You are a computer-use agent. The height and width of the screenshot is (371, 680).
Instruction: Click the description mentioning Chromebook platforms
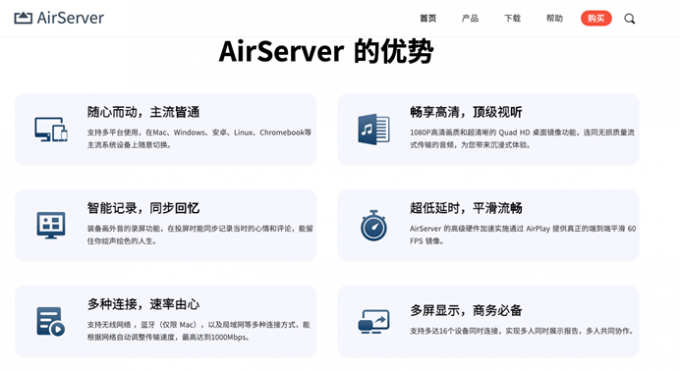click(x=199, y=138)
